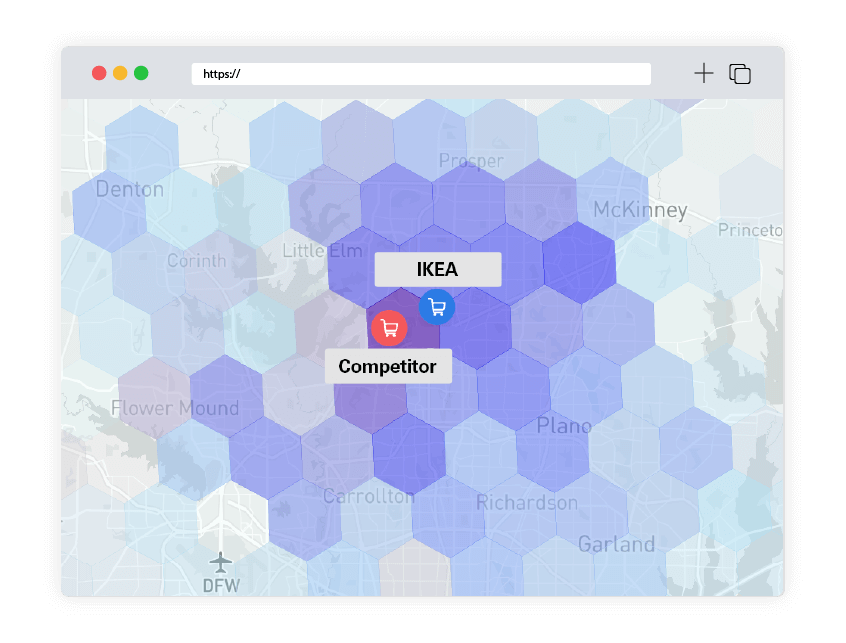Focus the https:// address bar
Screen dimensions: 846x643
coord(421,74)
